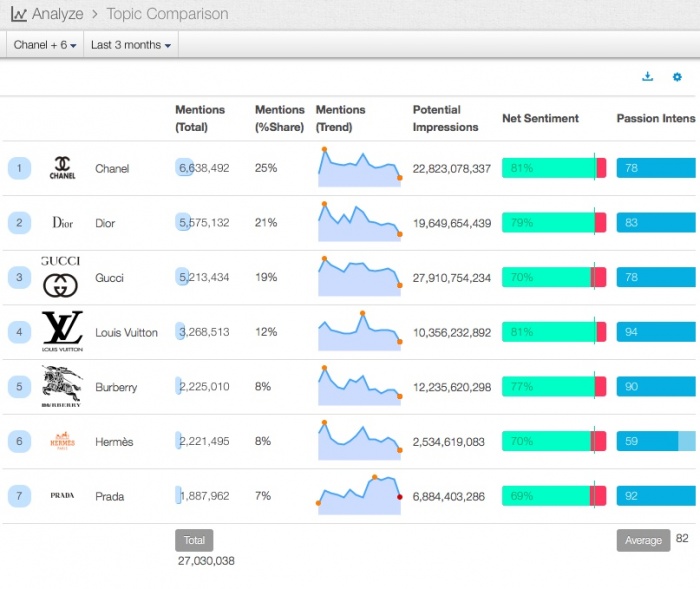
Task: Open Gucci's mentions trend sparkline
Action: [x=359, y=276]
